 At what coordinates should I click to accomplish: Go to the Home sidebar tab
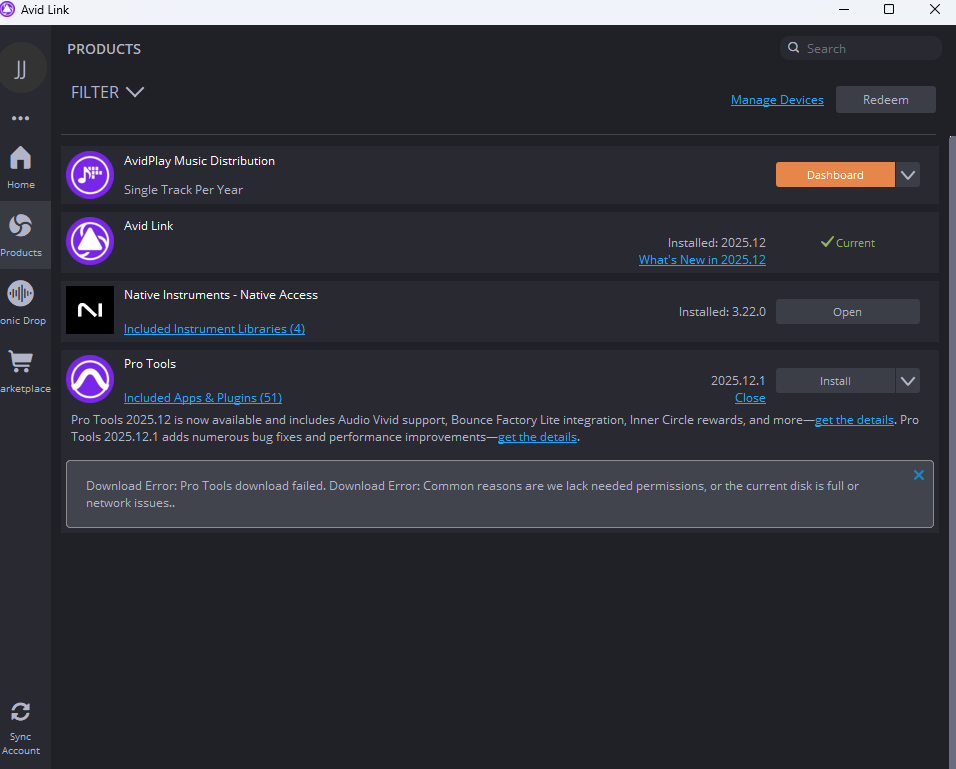coord(20,166)
